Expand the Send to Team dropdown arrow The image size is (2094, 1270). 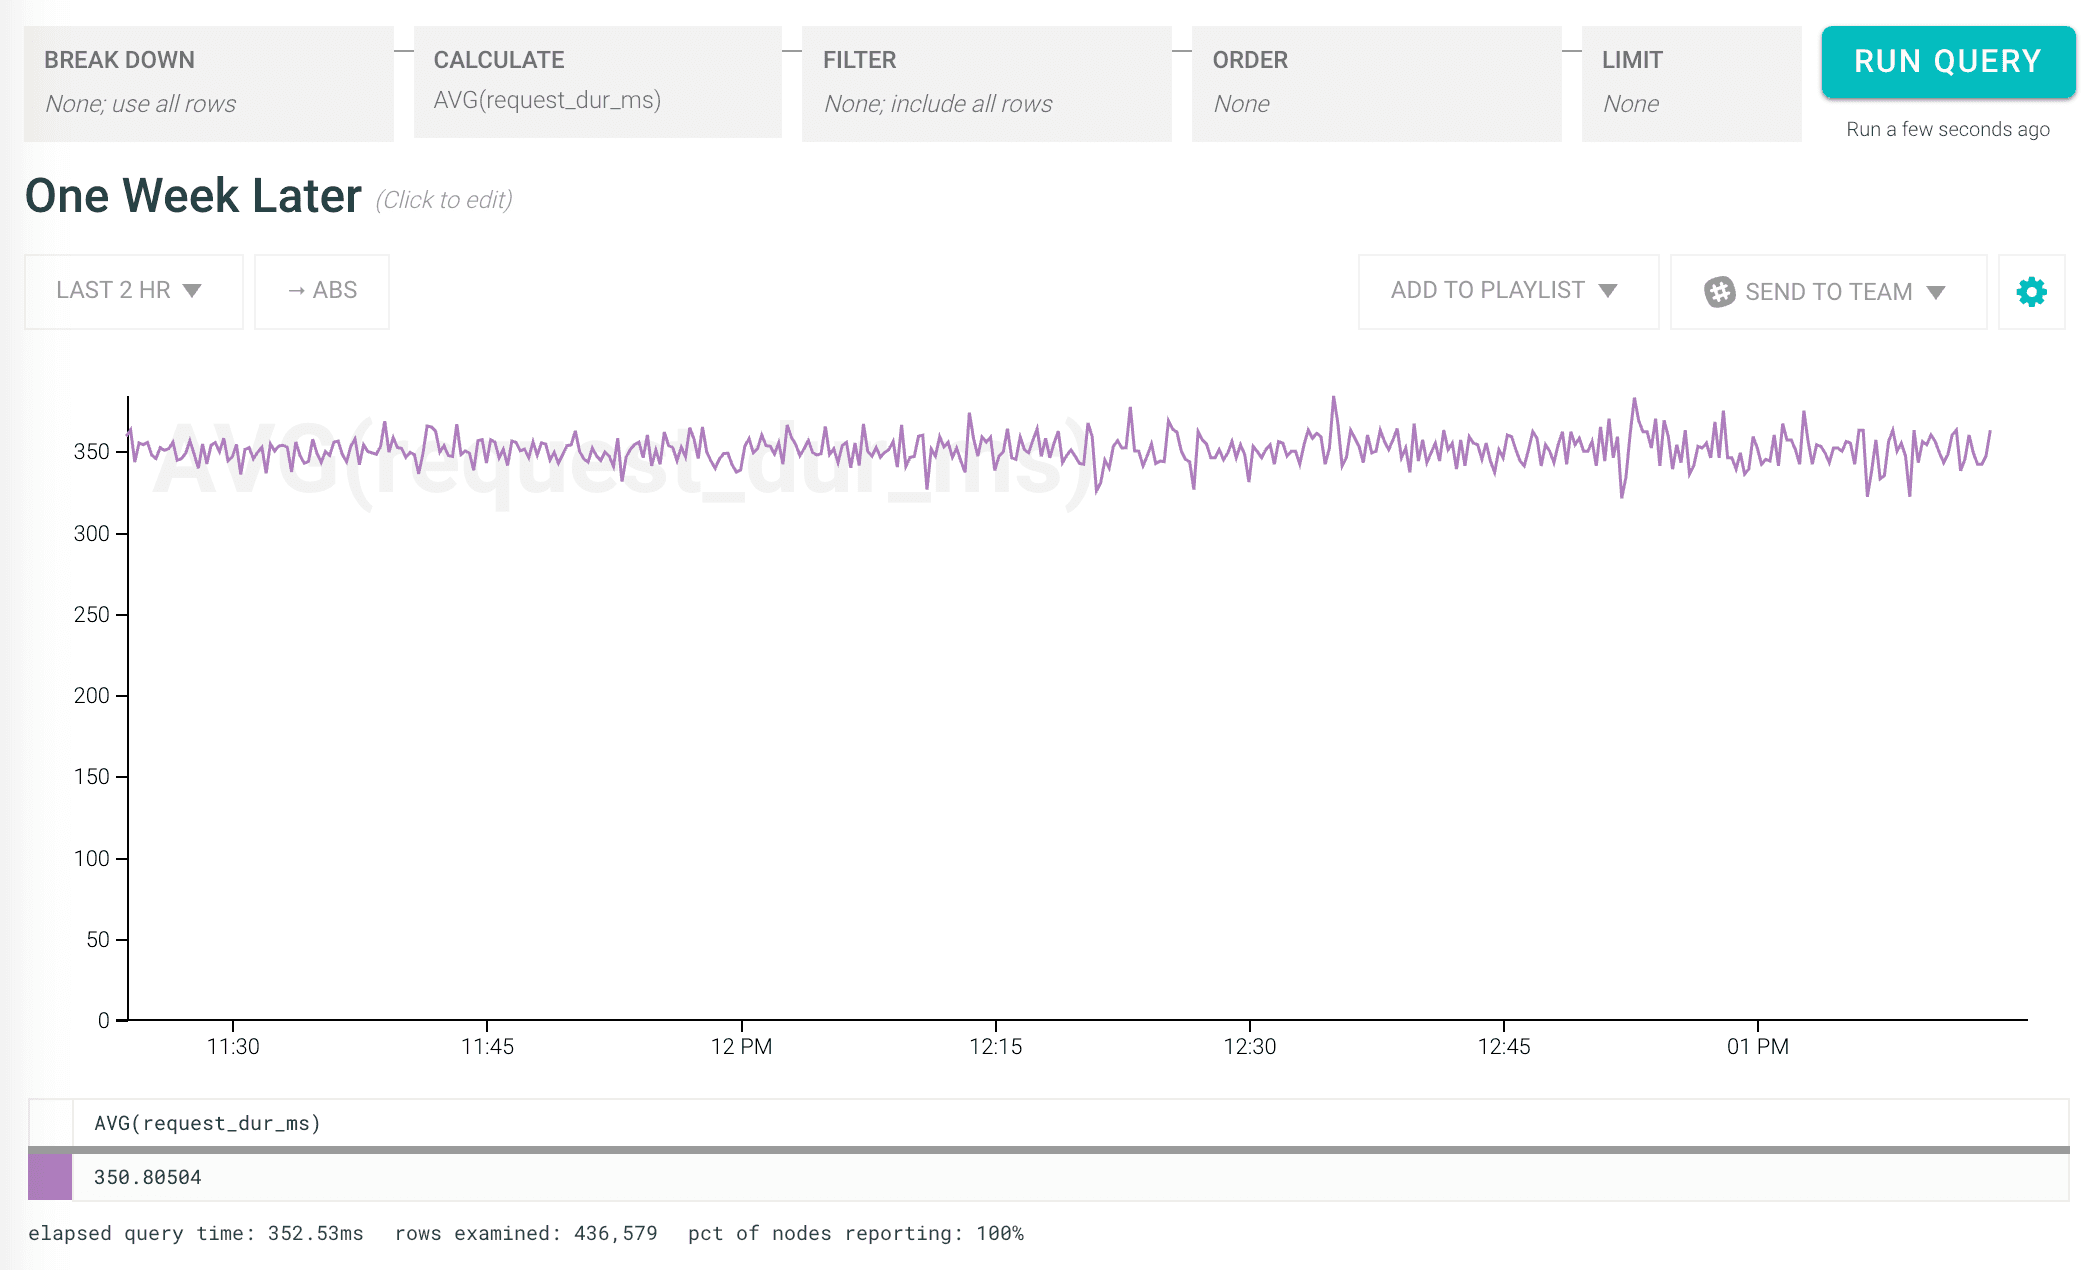click(1936, 292)
